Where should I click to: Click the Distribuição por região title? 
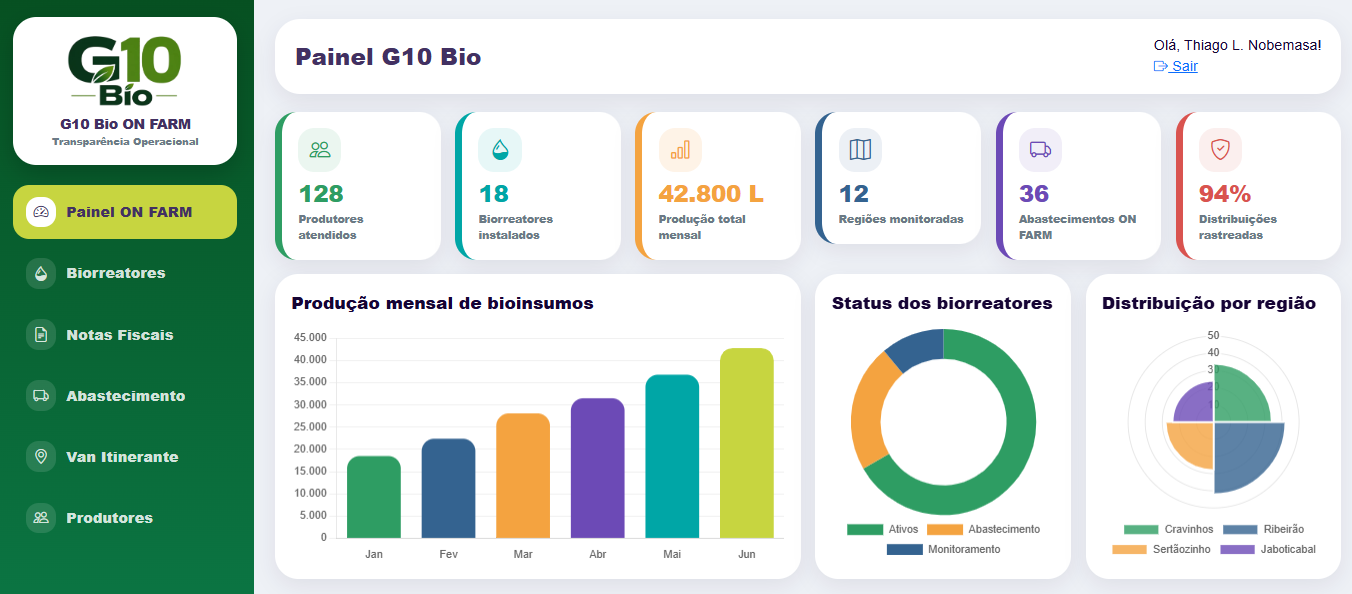tap(1209, 303)
